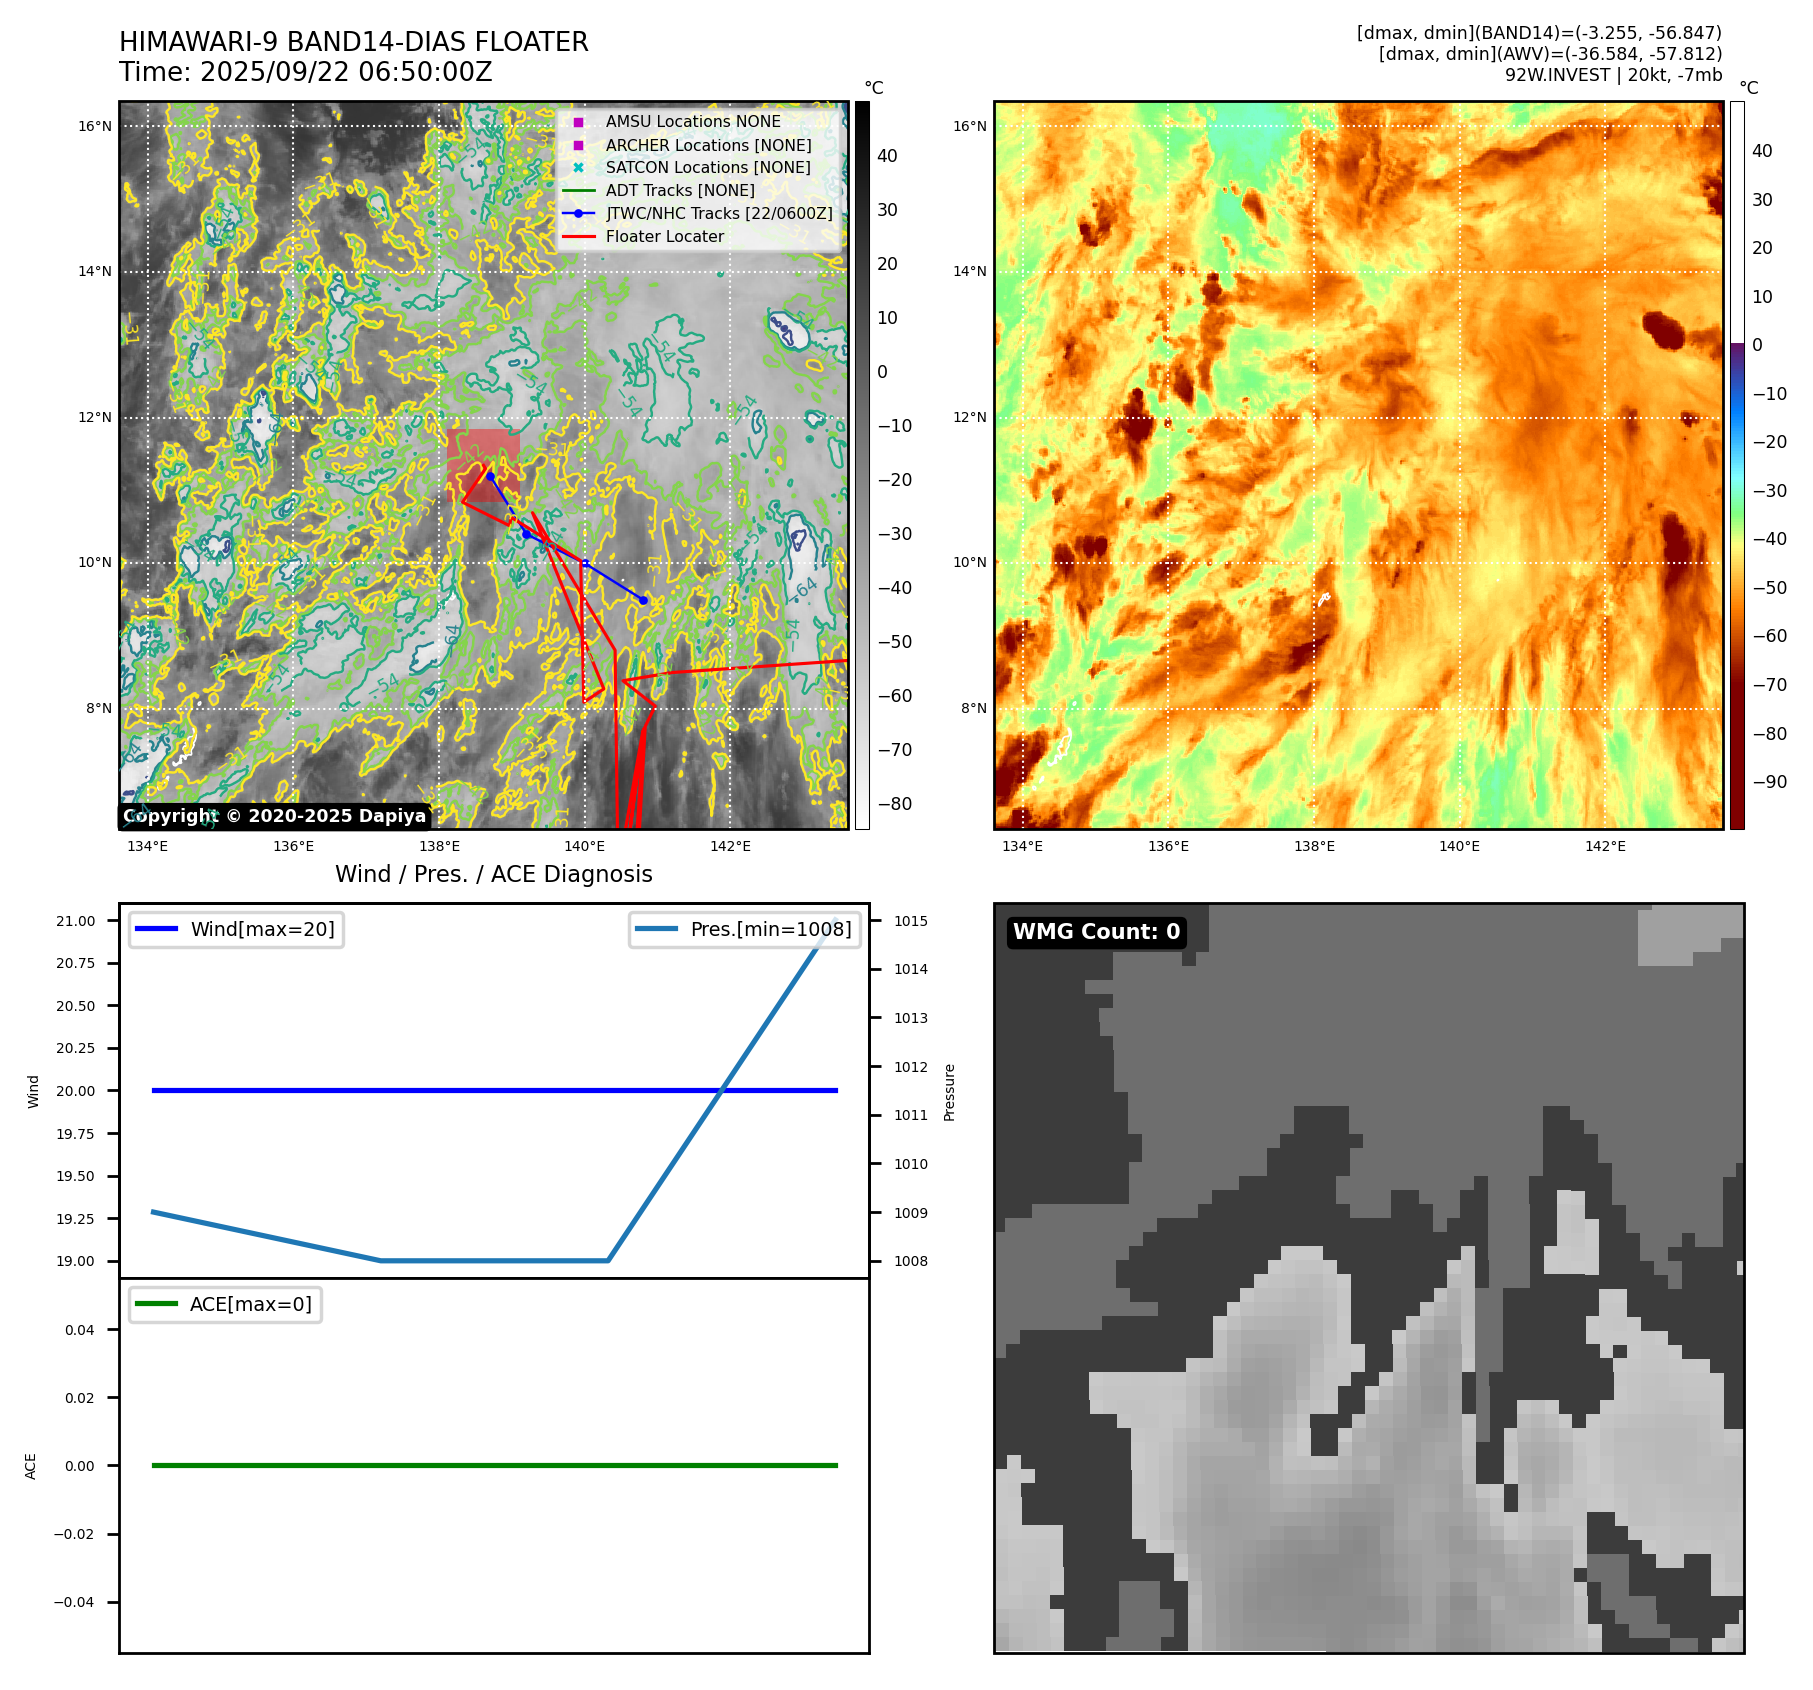Viewport: 1813px width, 1690px height.
Task: Click the northernmost blue JTWC track point
Action: click(x=490, y=476)
